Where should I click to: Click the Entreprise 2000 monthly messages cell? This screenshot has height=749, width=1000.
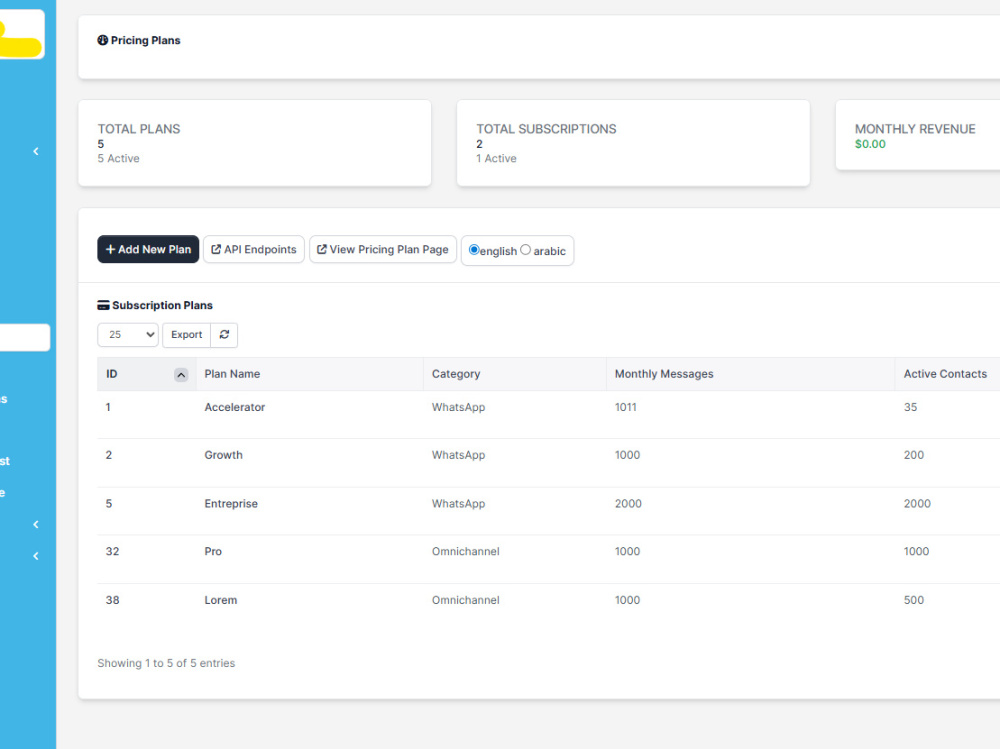click(x=628, y=503)
